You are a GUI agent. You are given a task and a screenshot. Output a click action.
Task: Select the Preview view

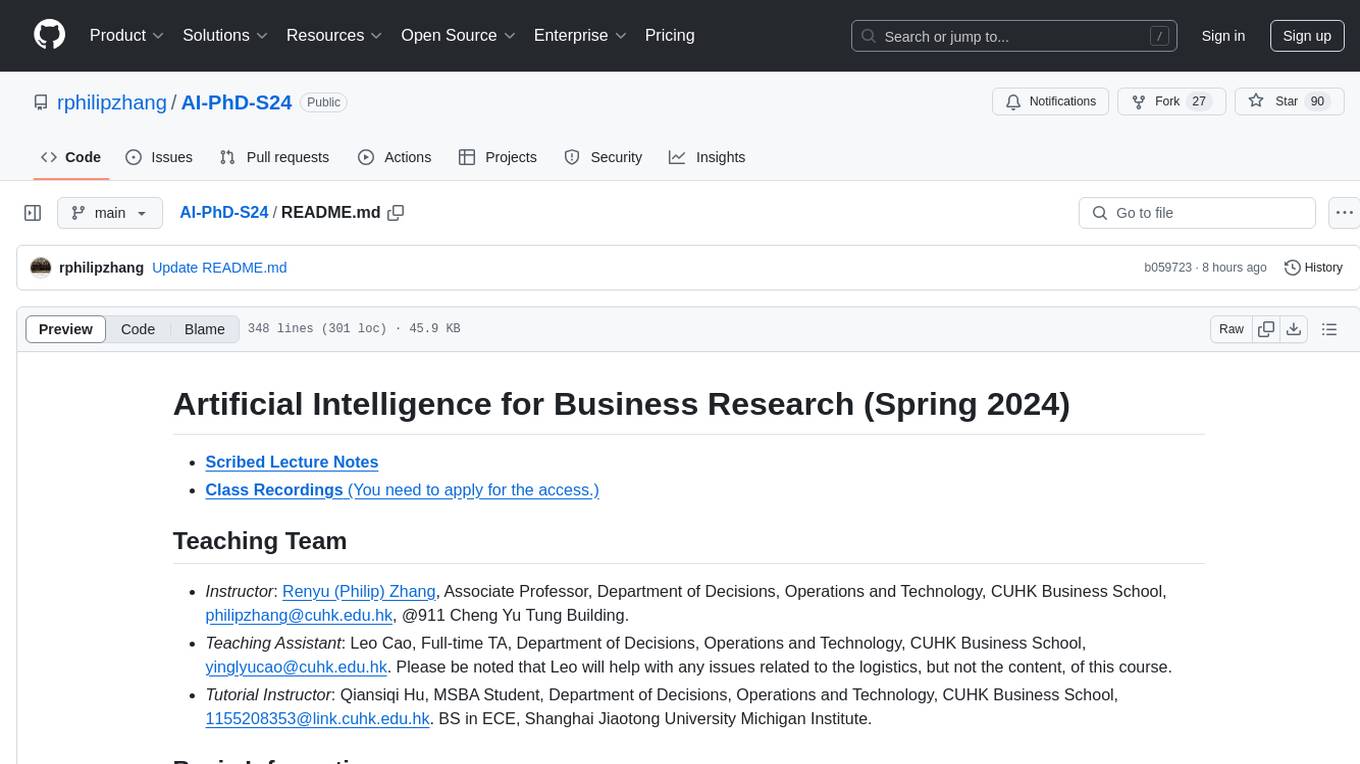66,329
